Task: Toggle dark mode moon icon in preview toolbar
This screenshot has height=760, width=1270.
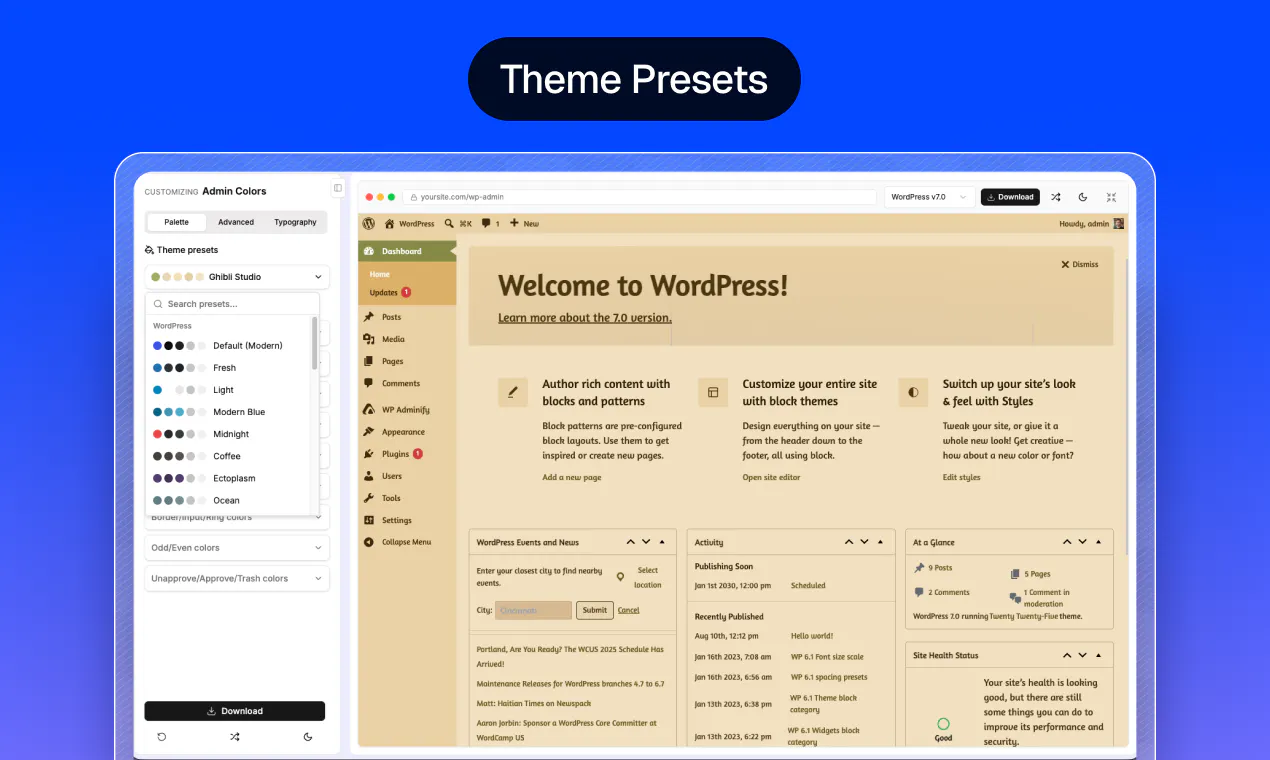Action: 1083,197
